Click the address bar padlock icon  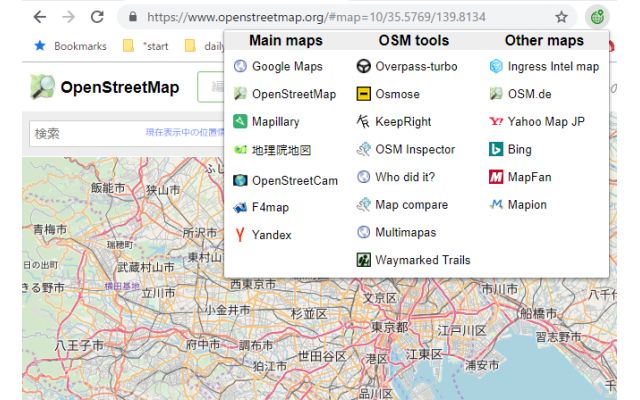click(132, 17)
